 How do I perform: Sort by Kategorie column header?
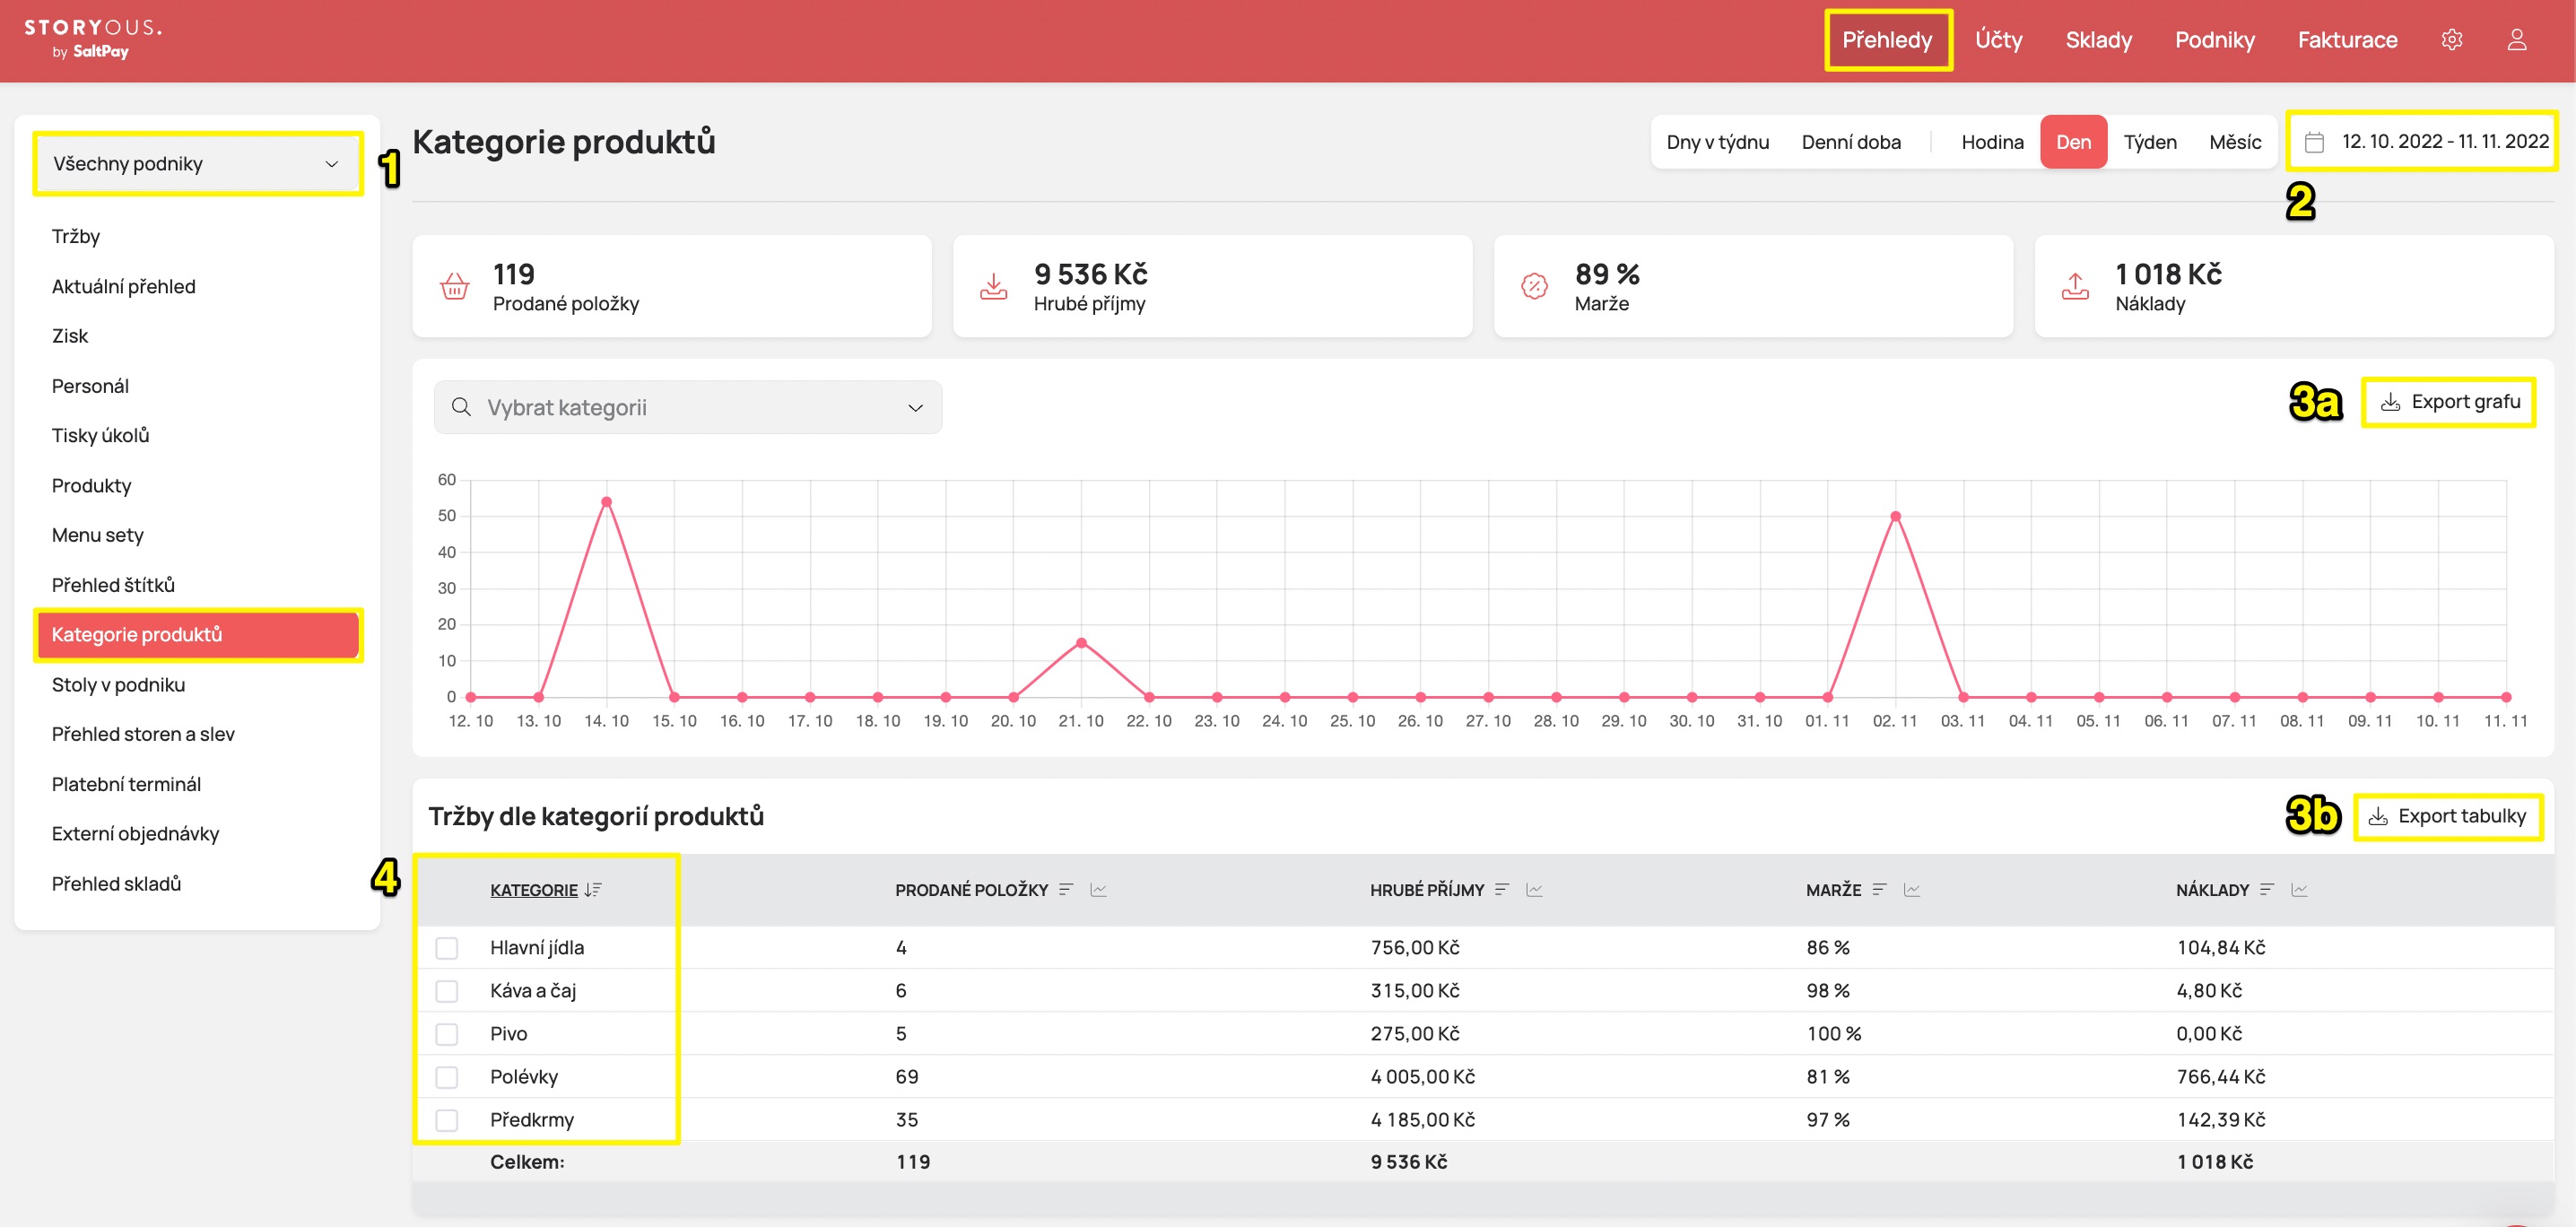point(533,889)
